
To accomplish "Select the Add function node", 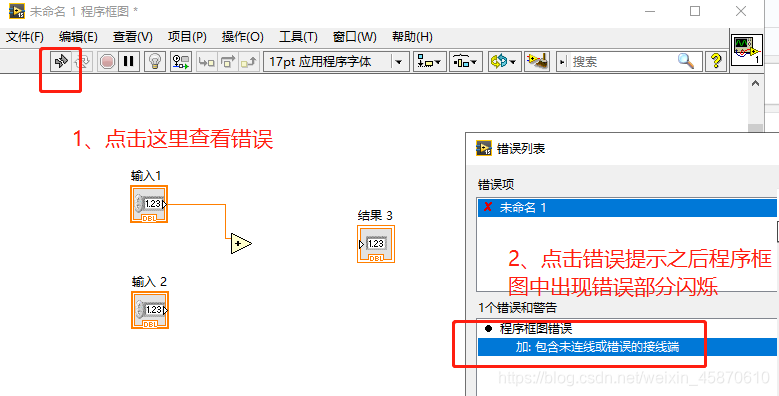I will click(x=241, y=243).
